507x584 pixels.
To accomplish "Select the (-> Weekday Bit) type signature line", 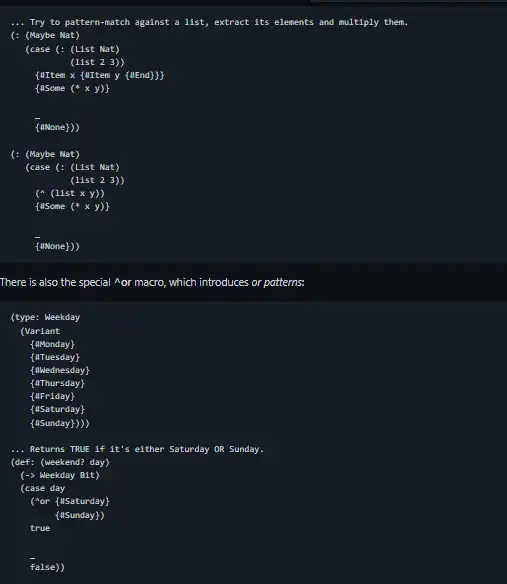I will 60,475.
